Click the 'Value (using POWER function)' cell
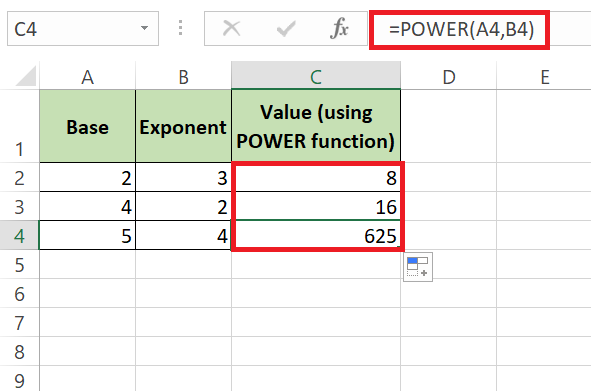Viewport: 591px width, 391px height. (316, 126)
